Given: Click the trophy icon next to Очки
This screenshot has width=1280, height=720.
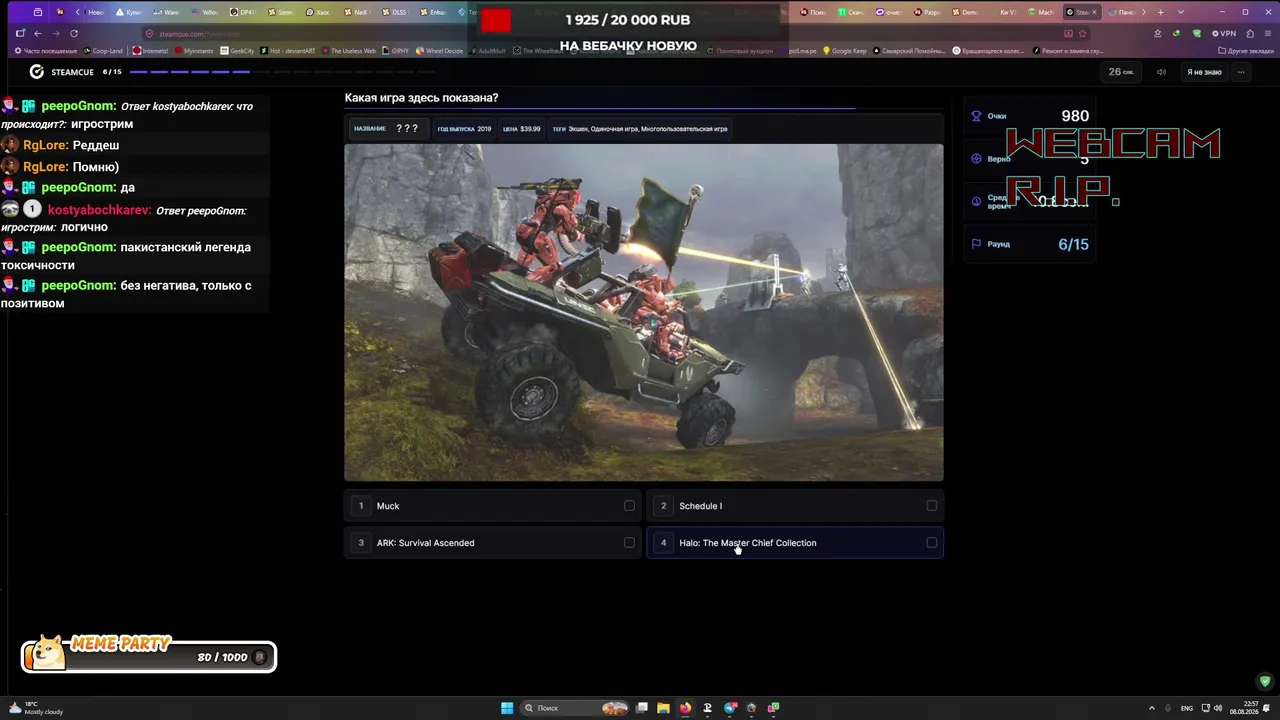Looking at the screenshot, I should [977, 116].
